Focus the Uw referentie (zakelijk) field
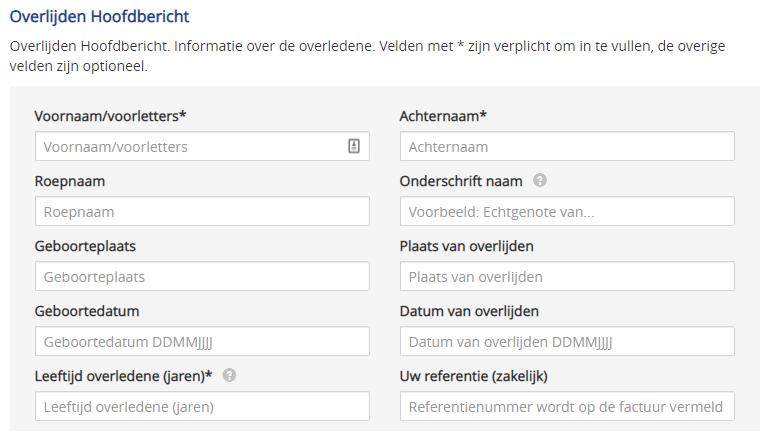The image size is (768, 445). (567, 406)
